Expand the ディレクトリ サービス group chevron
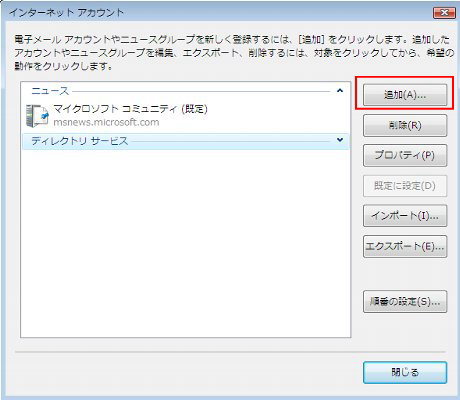 (x=340, y=140)
